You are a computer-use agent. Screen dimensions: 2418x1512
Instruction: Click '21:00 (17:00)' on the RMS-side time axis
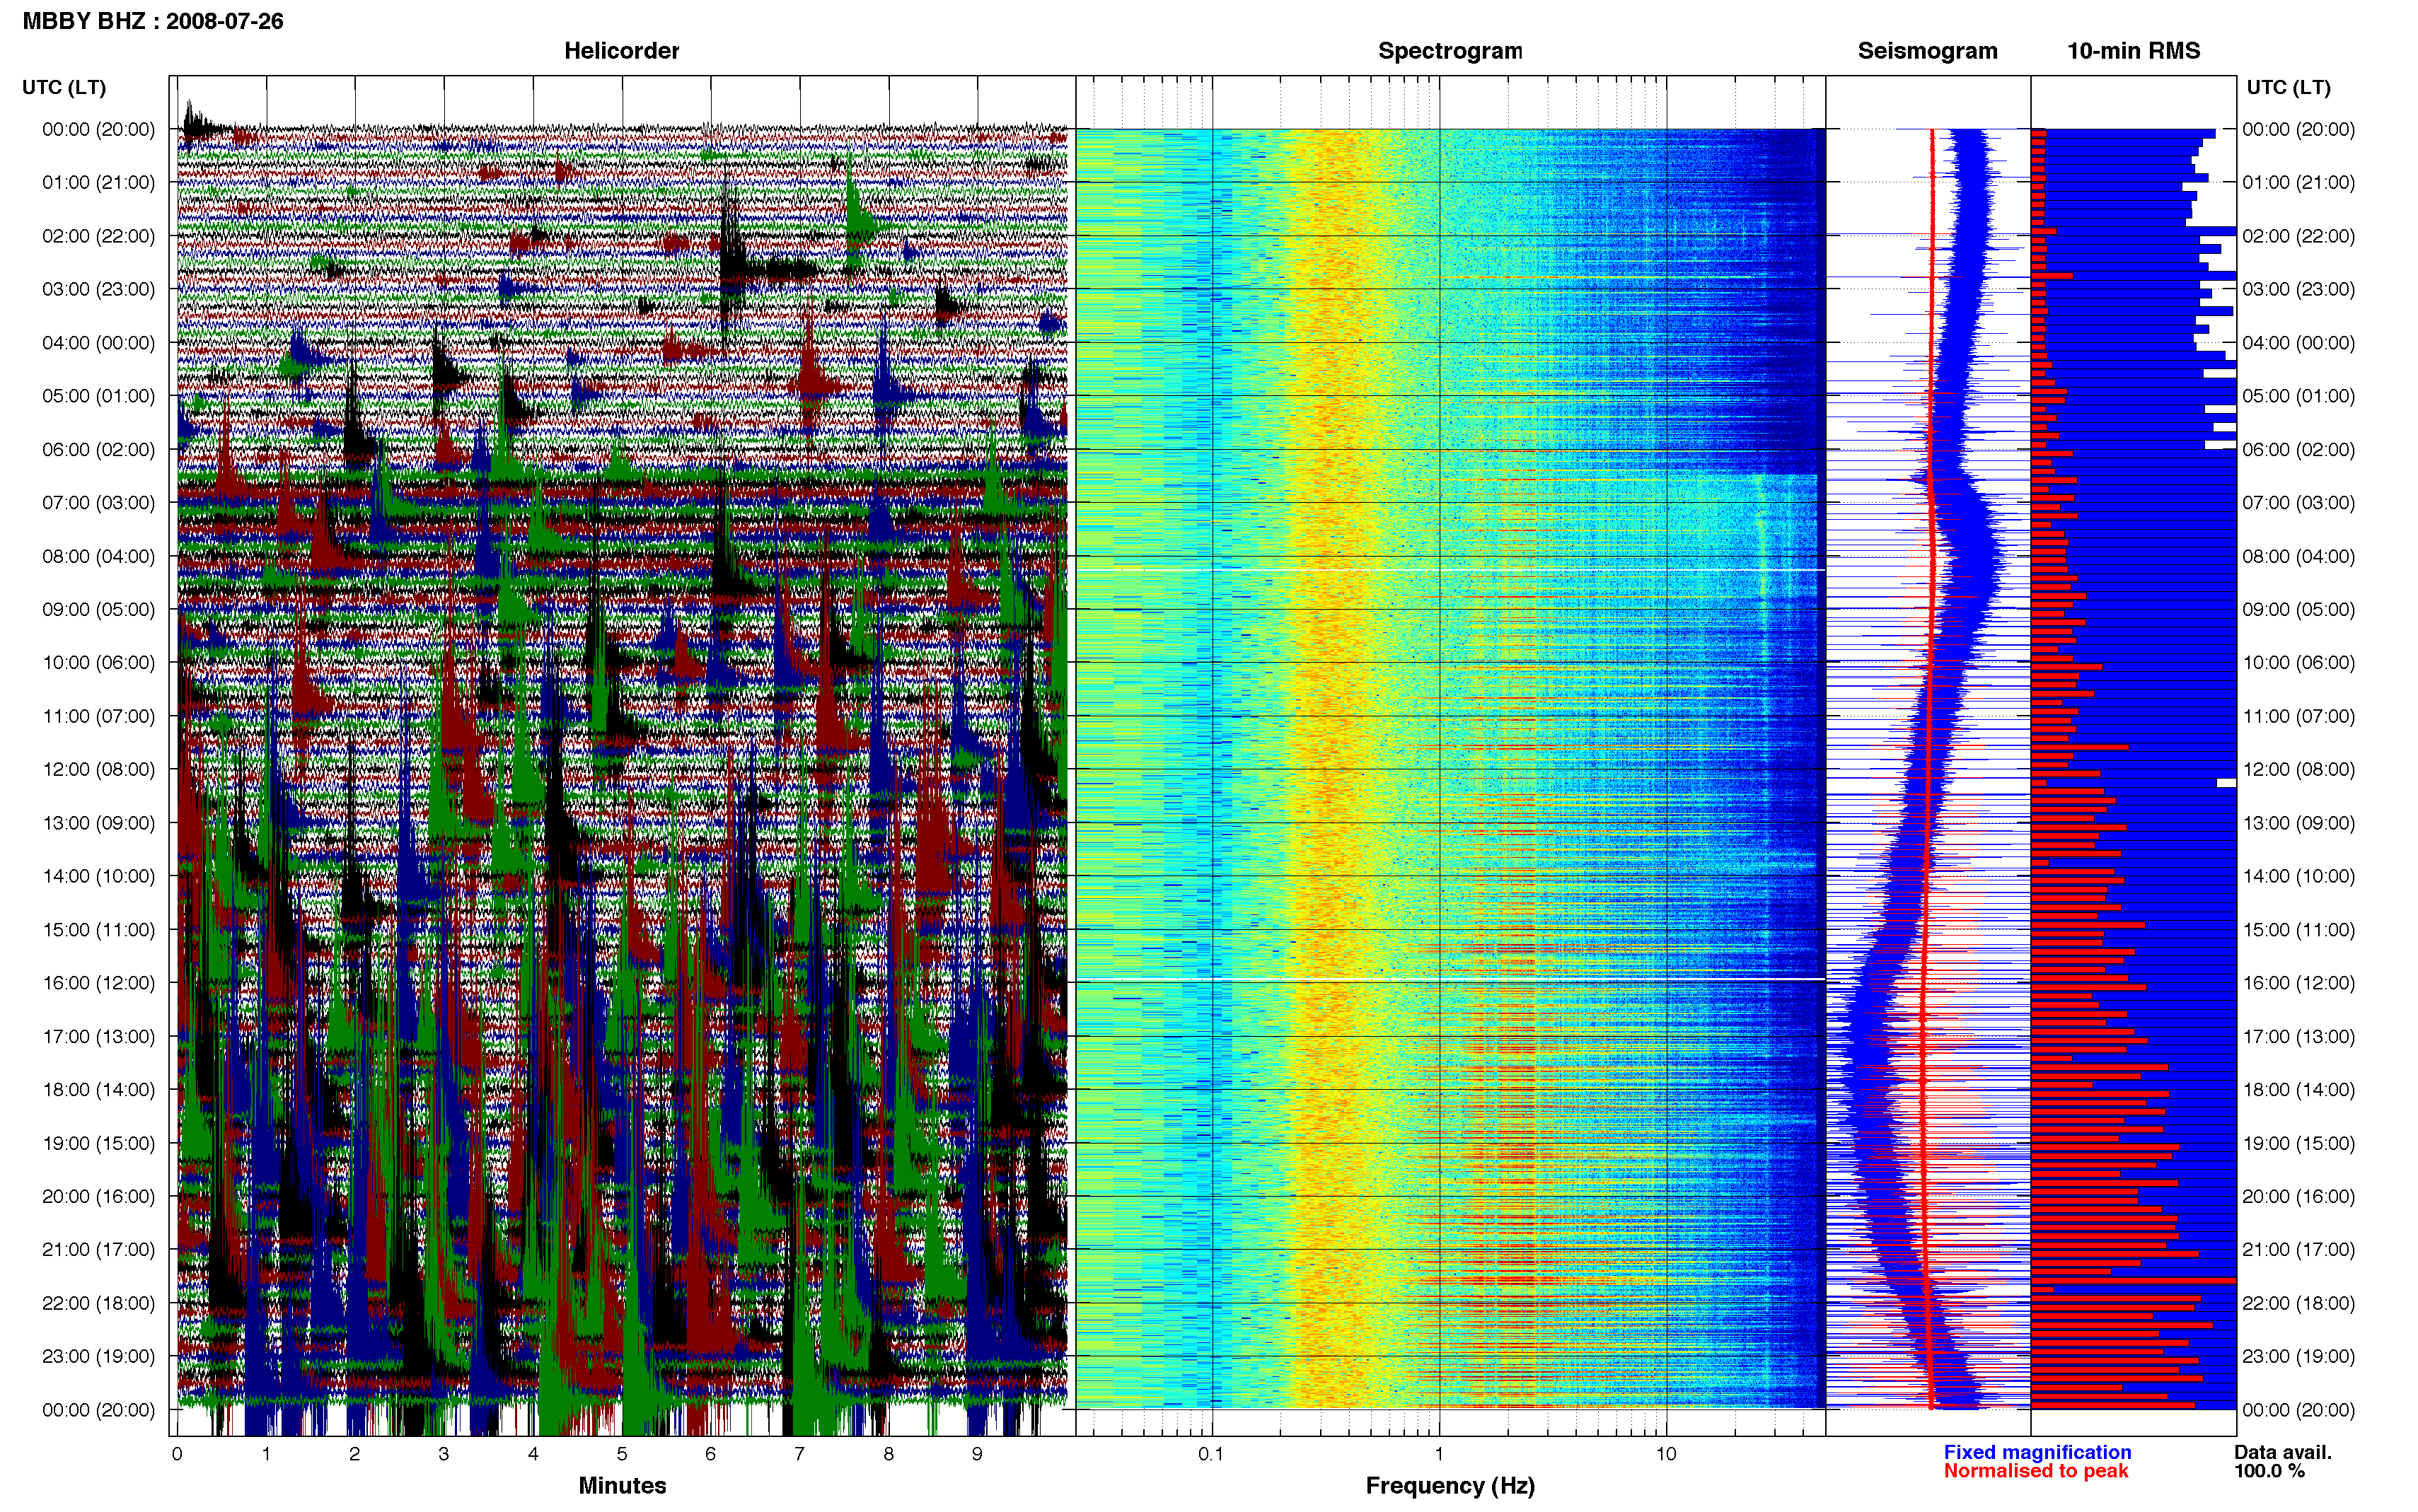[2298, 1250]
